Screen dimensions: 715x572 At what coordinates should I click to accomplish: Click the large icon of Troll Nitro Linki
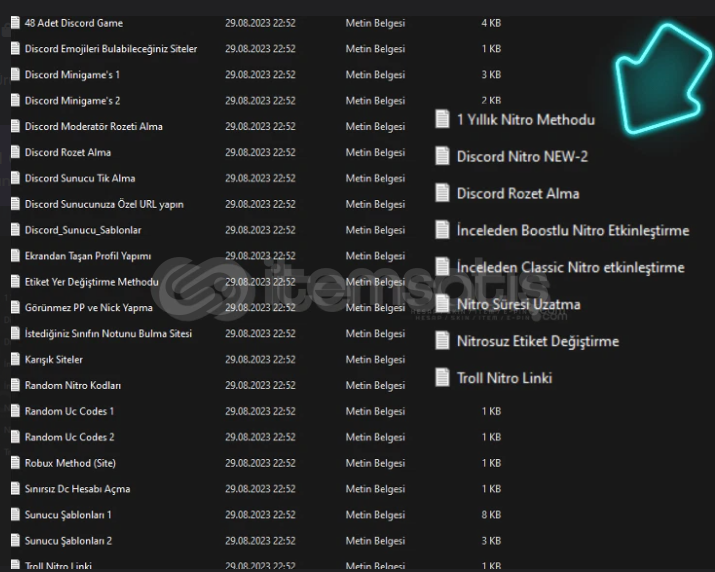(442, 378)
